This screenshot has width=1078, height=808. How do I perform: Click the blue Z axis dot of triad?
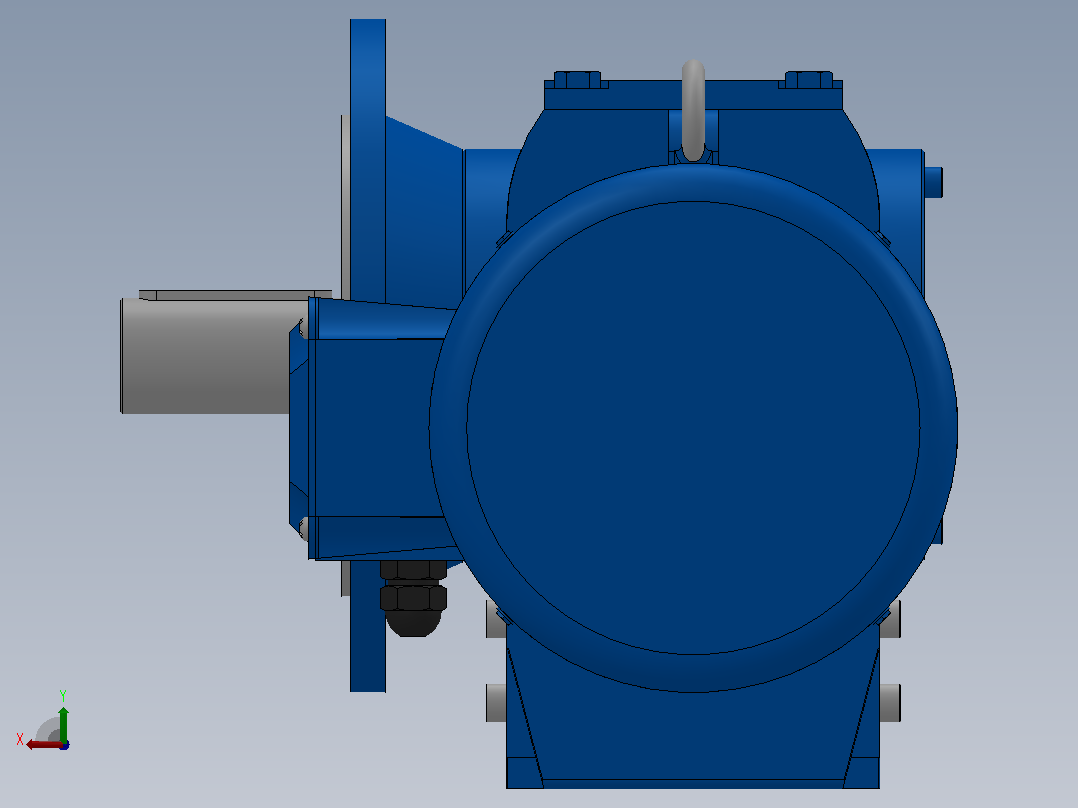coord(65,745)
